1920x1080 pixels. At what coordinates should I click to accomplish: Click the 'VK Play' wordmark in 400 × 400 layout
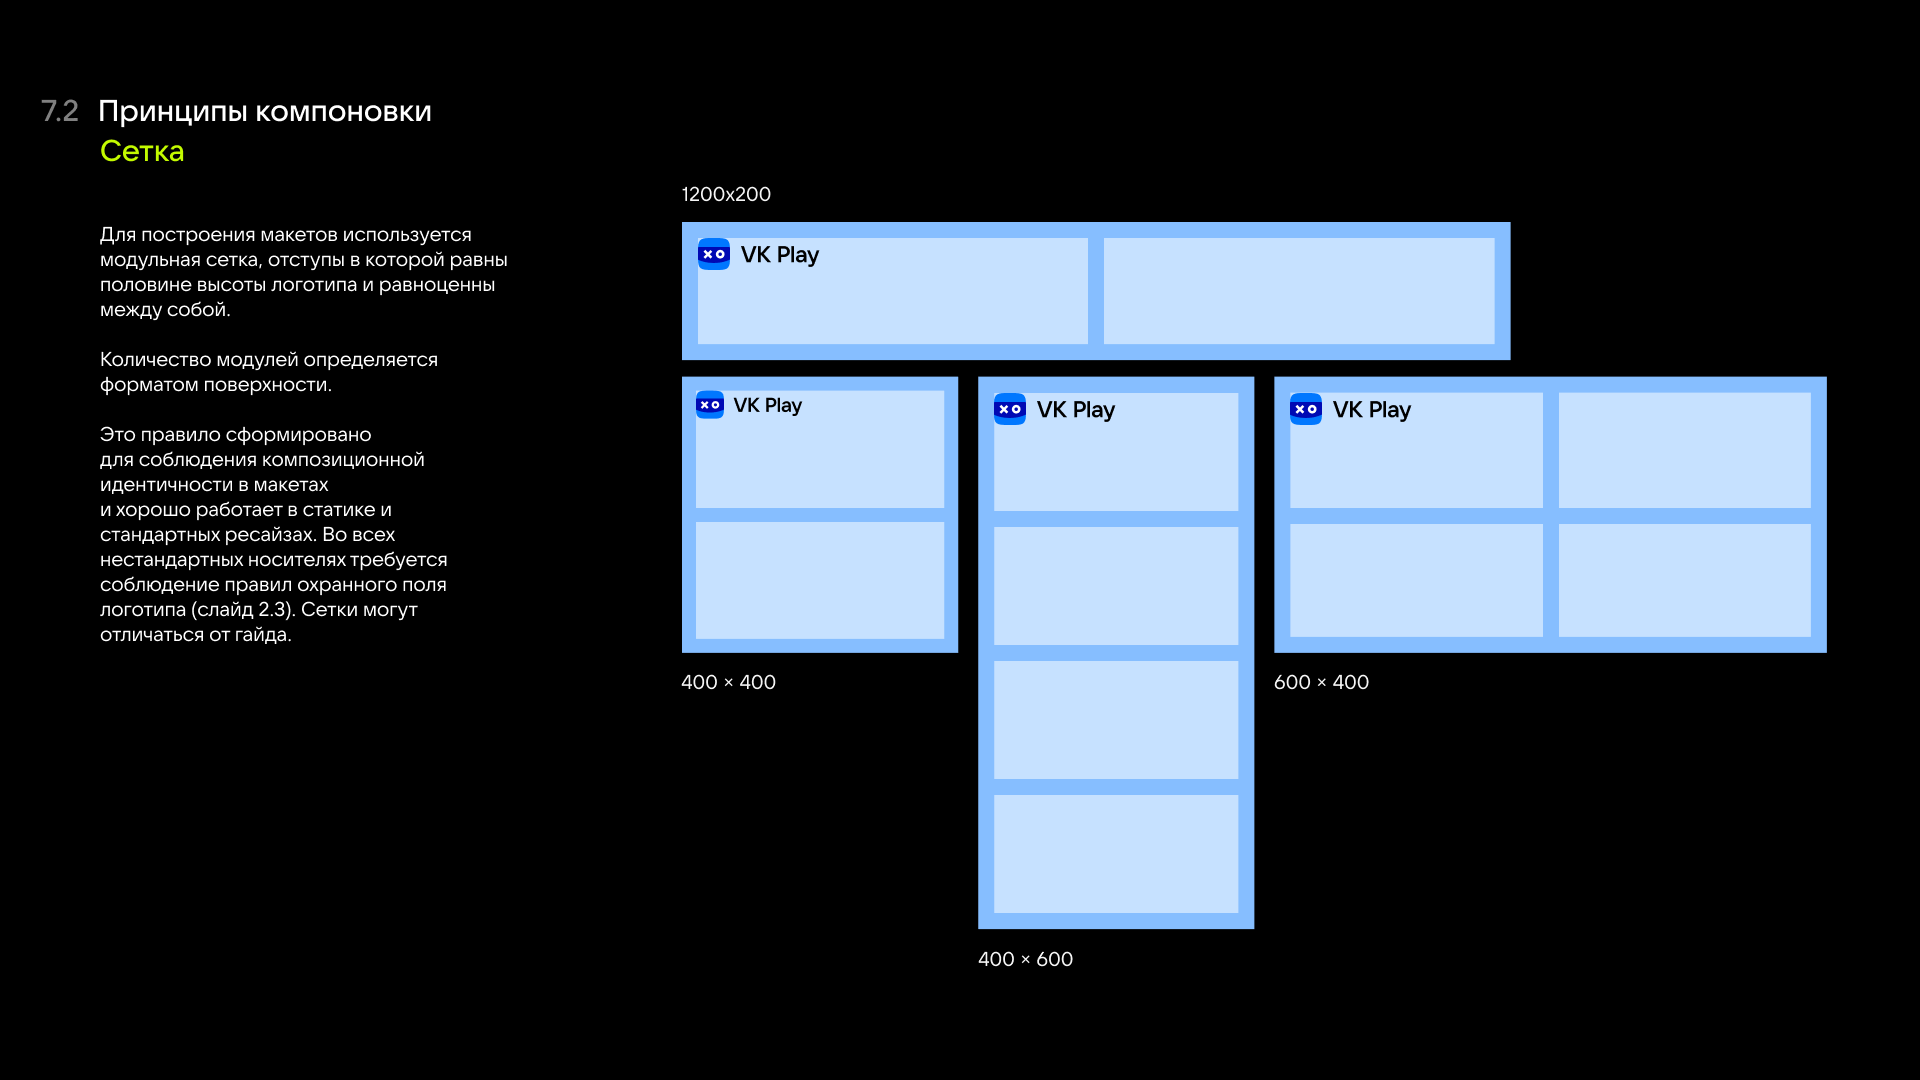pyautogui.click(x=767, y=405)
